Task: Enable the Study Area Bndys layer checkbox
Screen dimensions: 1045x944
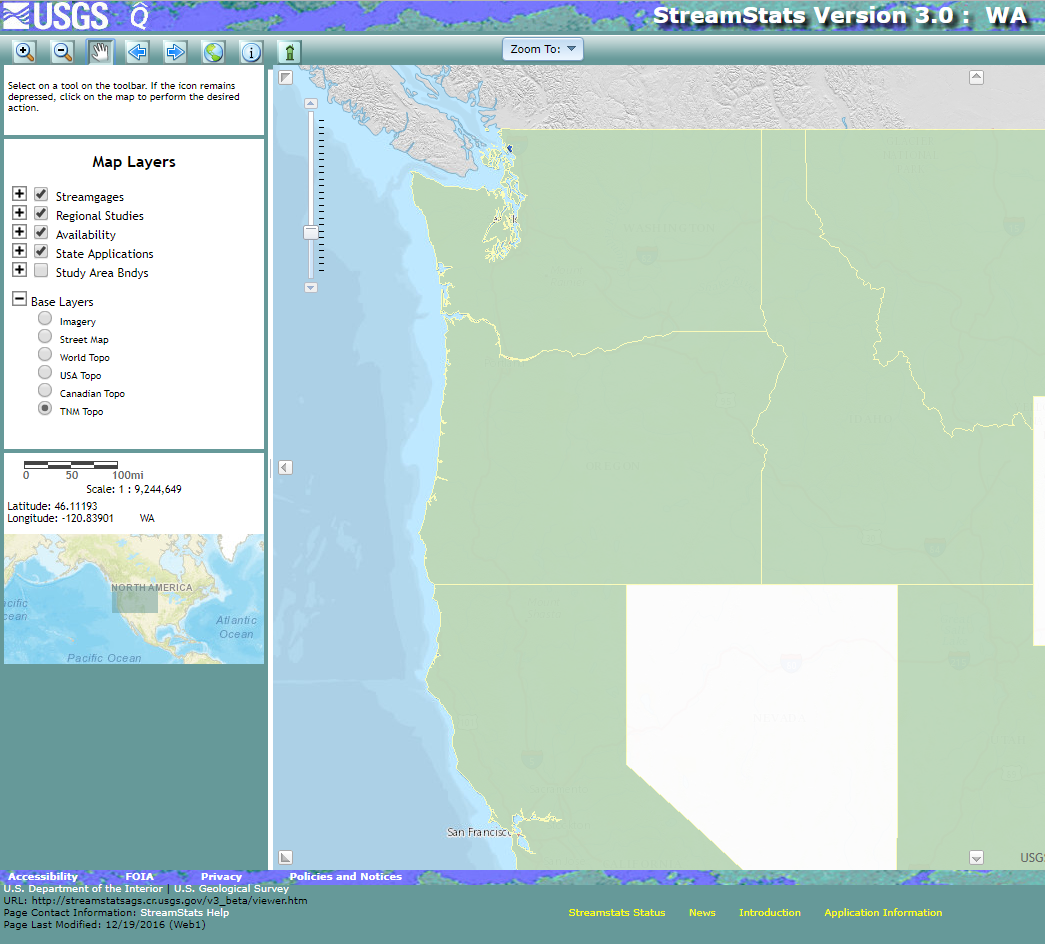Action: (41, 269)
